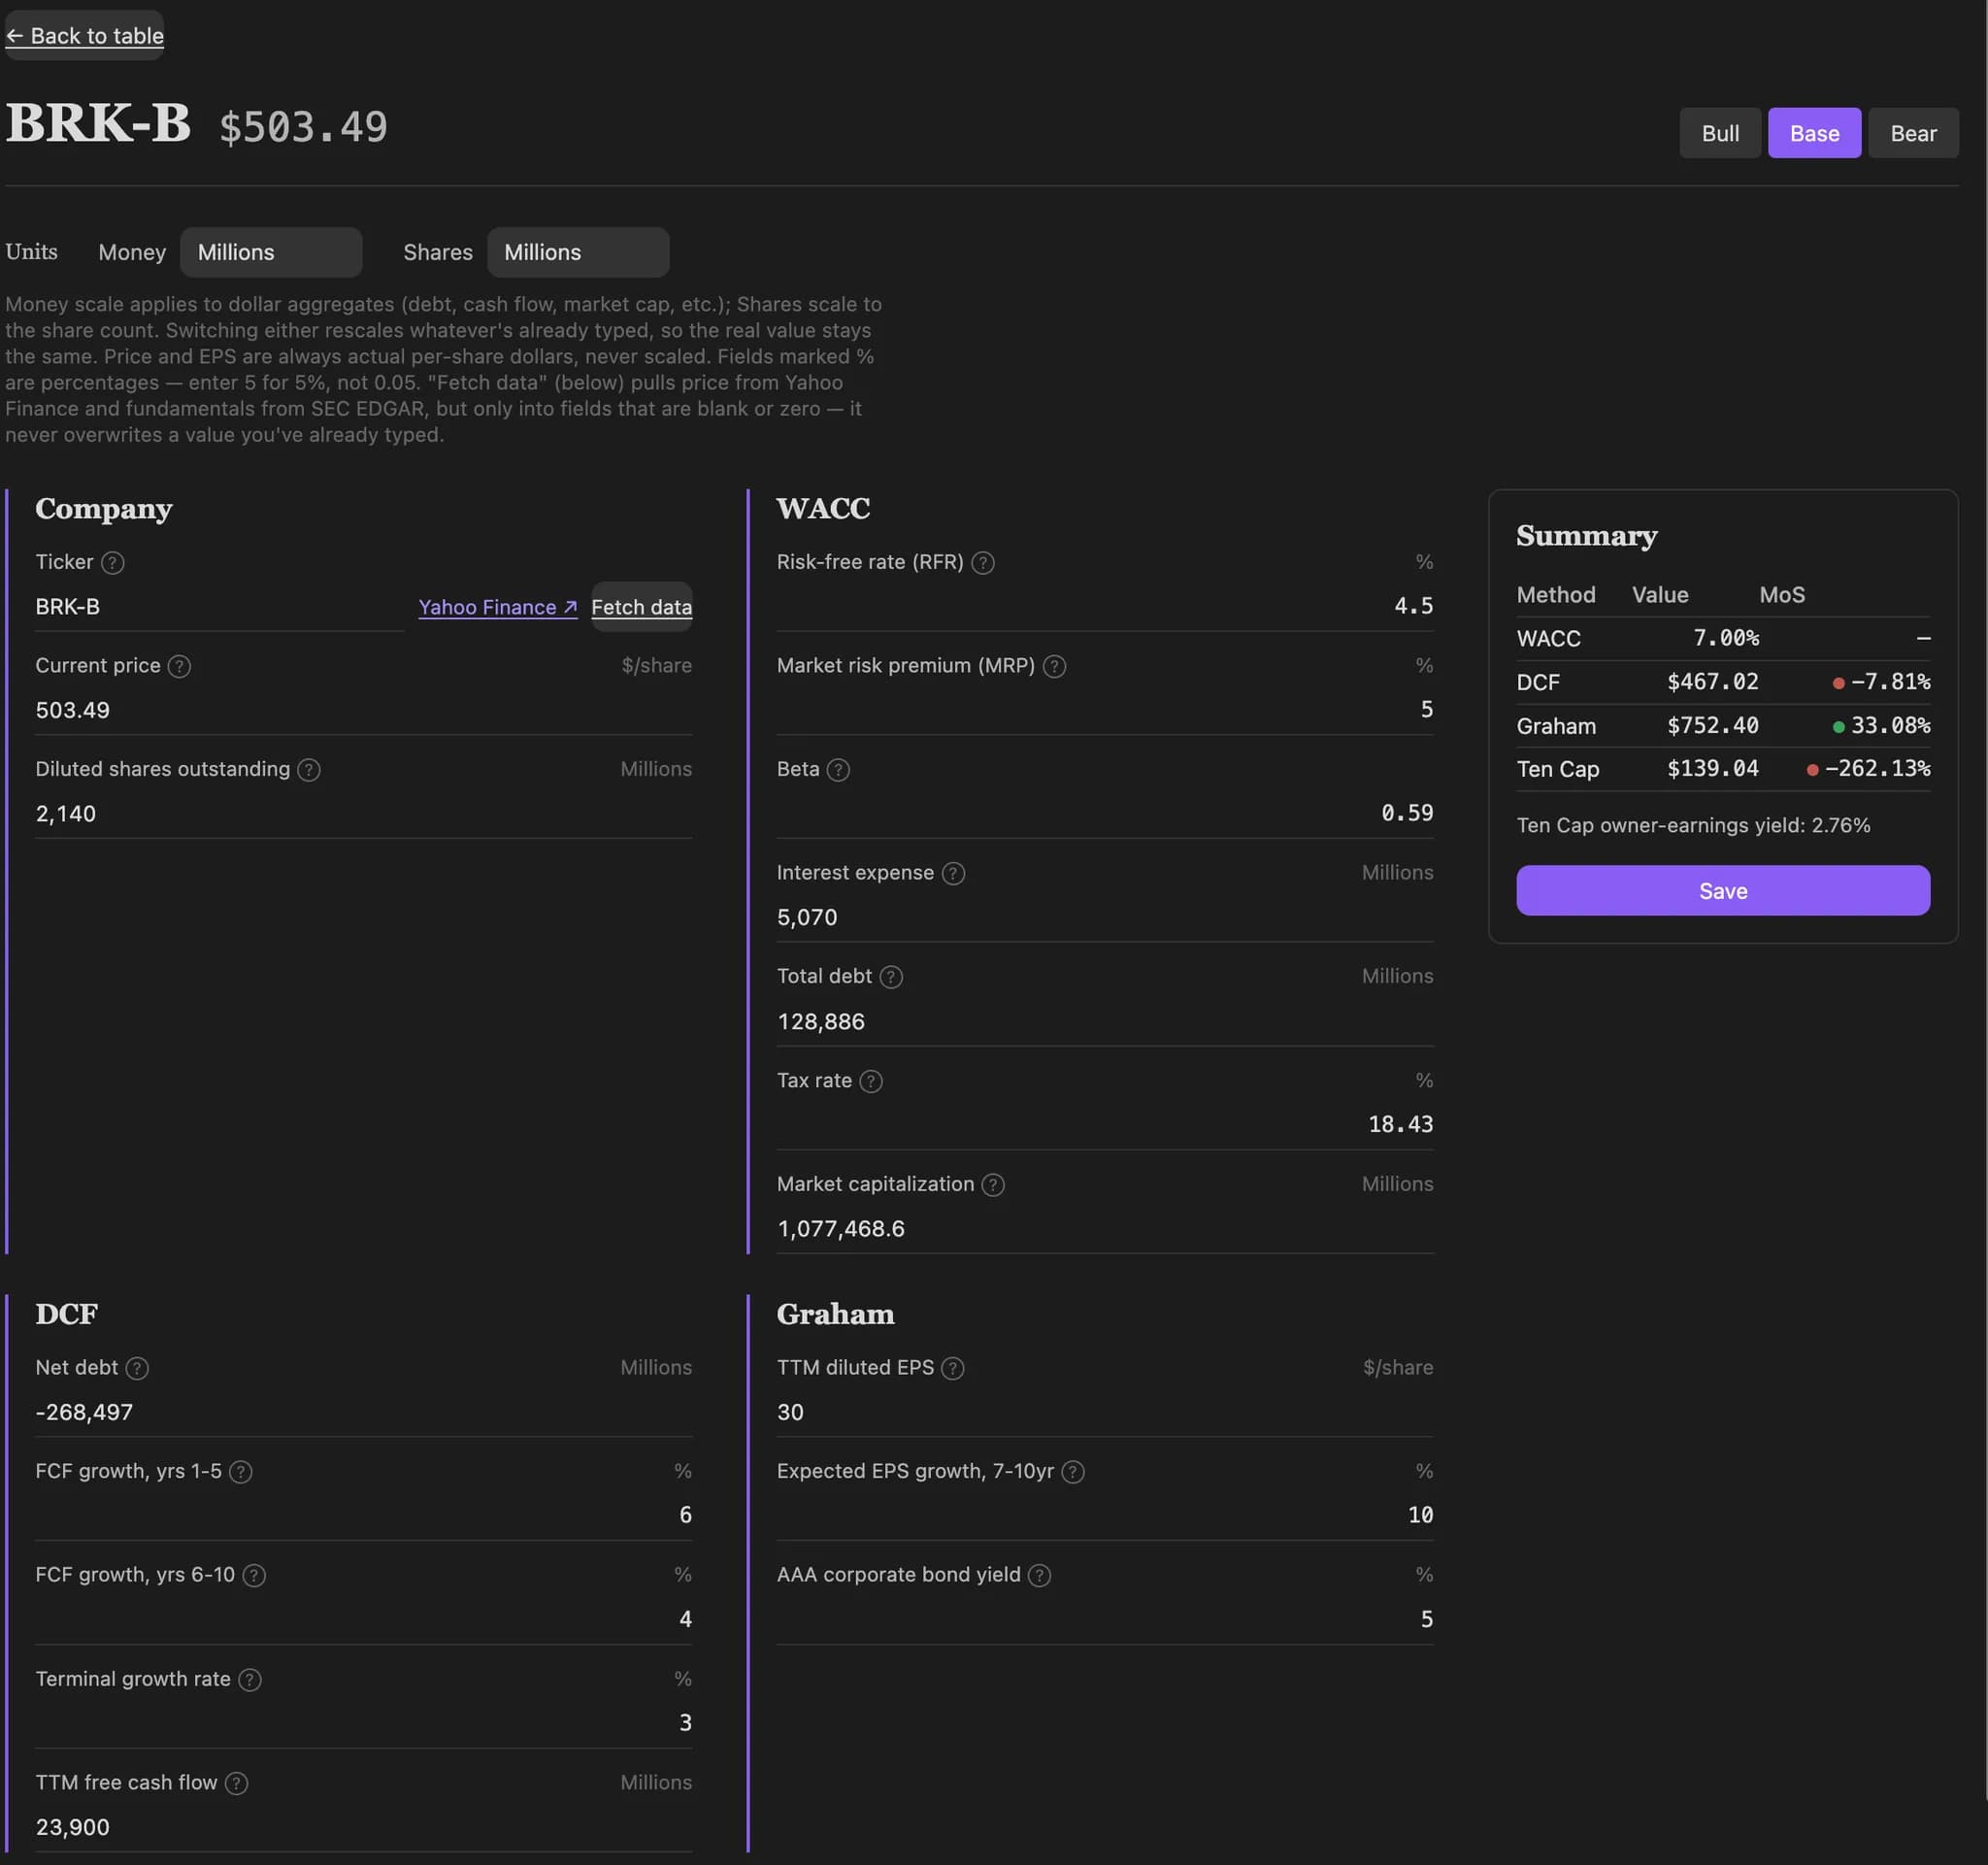Open the Money units dropdown
Screen dimensions: 1988x1865
[x=271, y=252]
